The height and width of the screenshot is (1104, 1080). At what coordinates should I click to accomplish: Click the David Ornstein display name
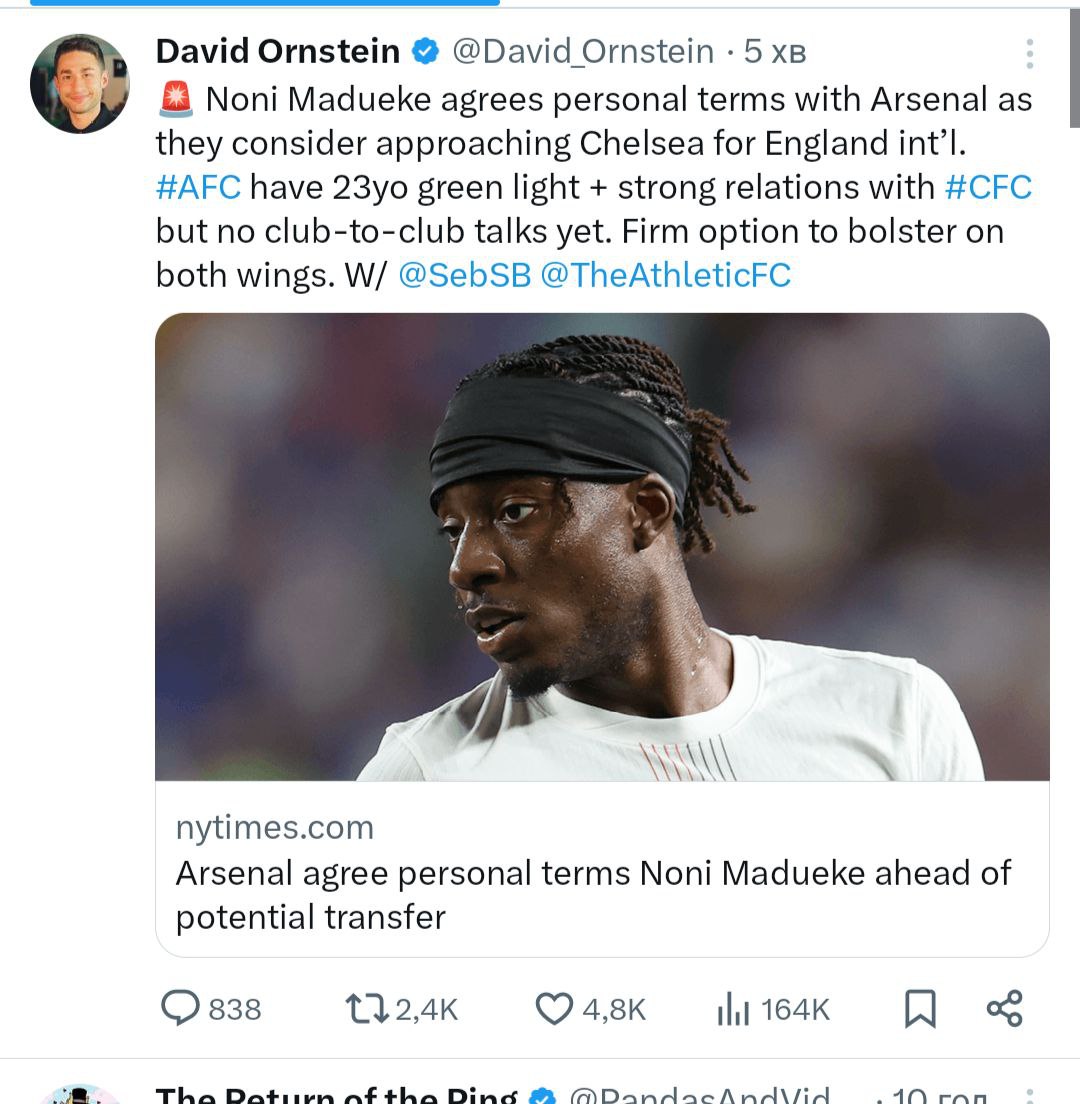tap(278, 52)
